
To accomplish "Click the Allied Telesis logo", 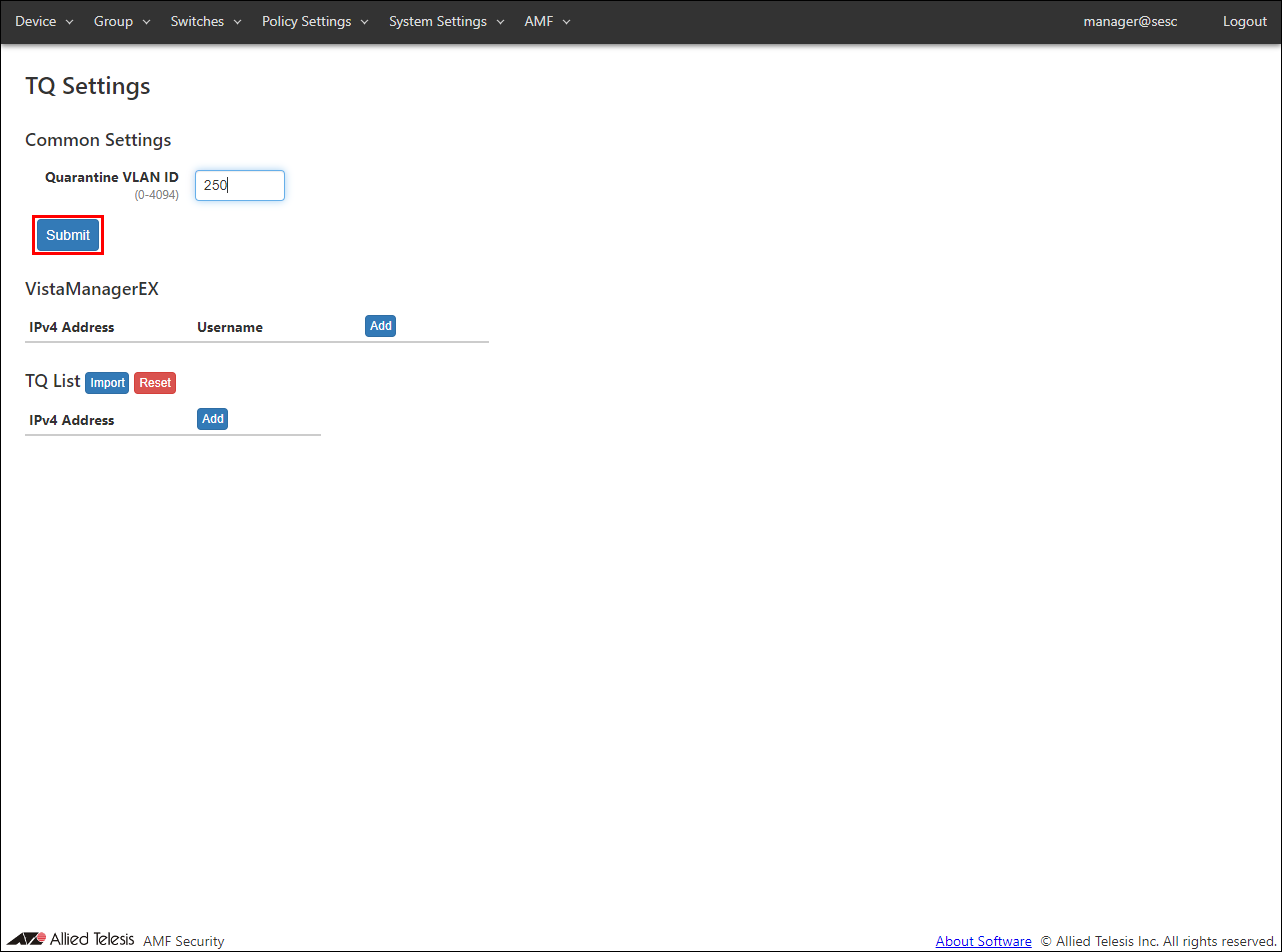I will [x=70, y=940].
